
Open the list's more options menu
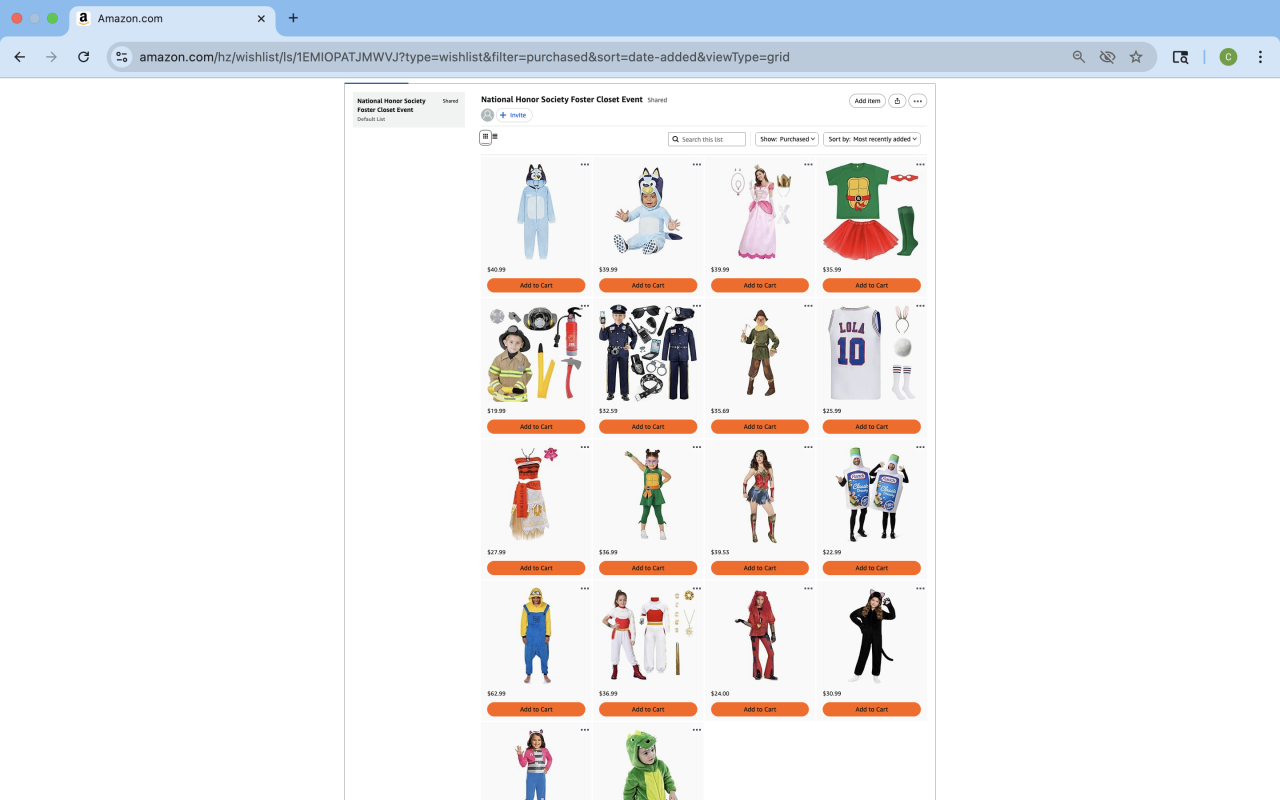917,101
